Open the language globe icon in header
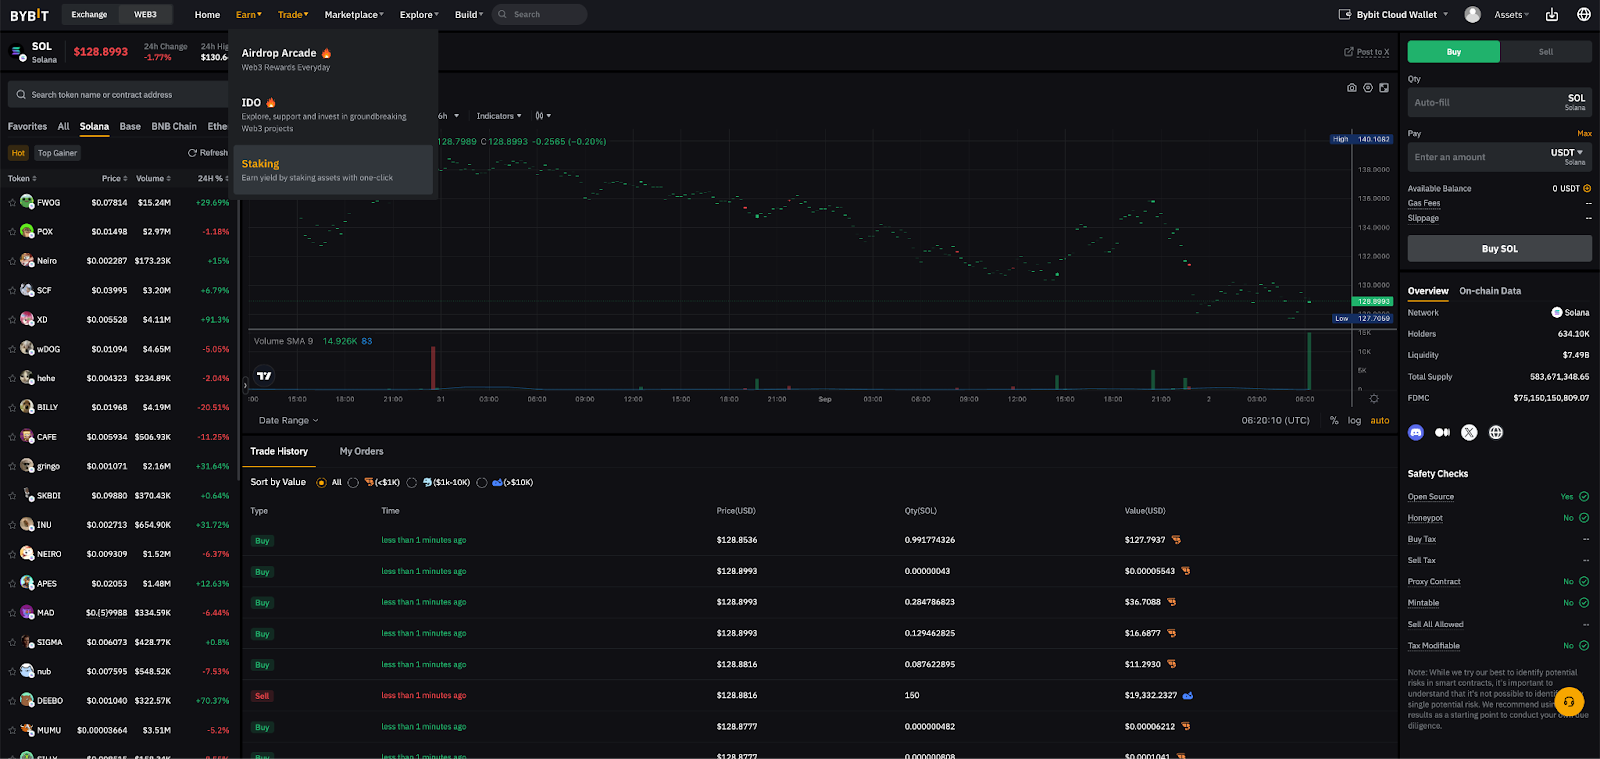This screenshot has height=759, width=1600. coord(1584,14)
